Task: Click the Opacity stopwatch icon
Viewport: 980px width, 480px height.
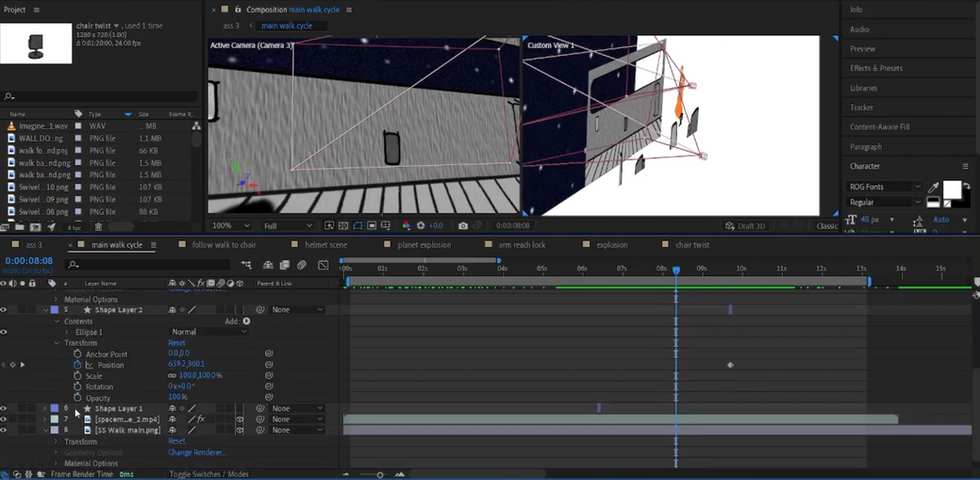Action: (x=78, y=398)
